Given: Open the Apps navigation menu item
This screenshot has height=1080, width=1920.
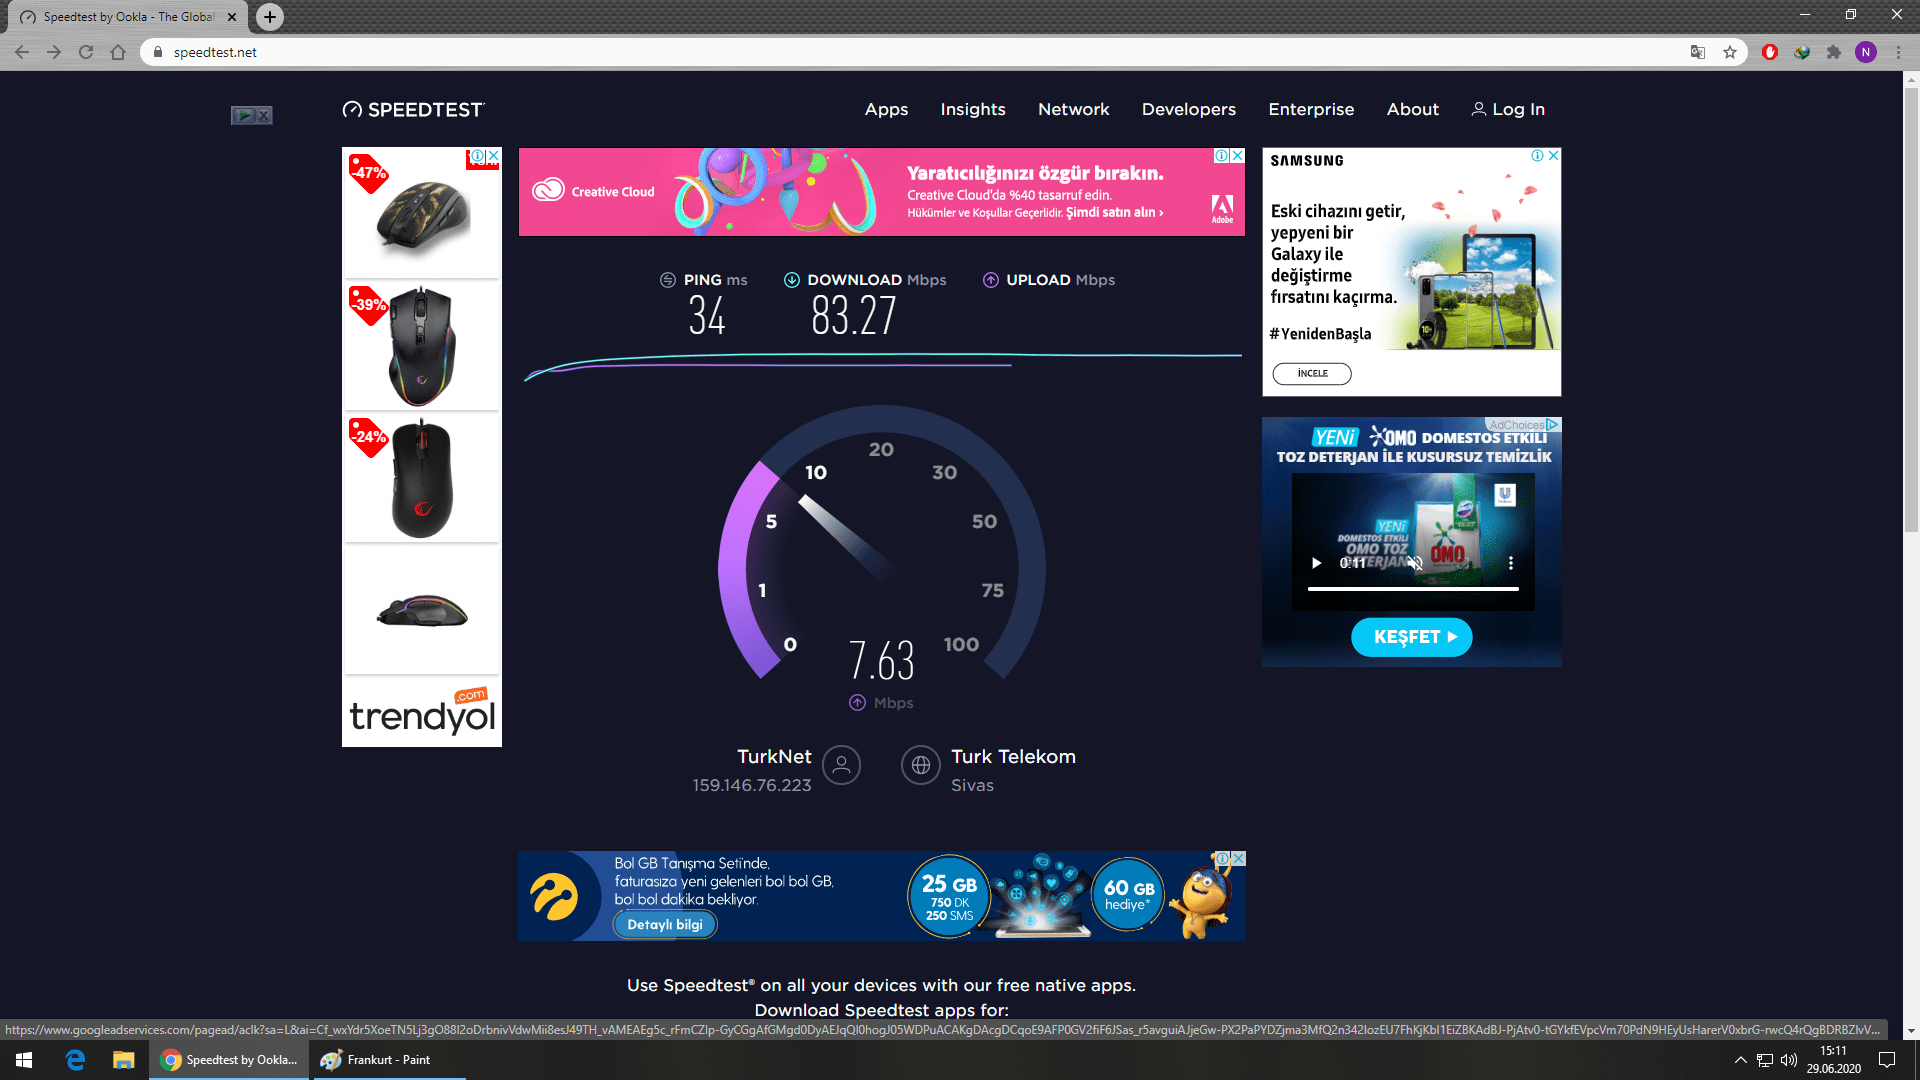Looking at the screenshot, I should click(x=886, y=110).
